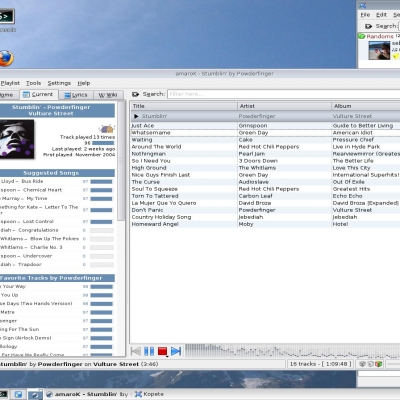Click the Kopete taskbar button
The width and height of the screenshot is (400, 400).
pyautogui.click(x=149, y=394)
